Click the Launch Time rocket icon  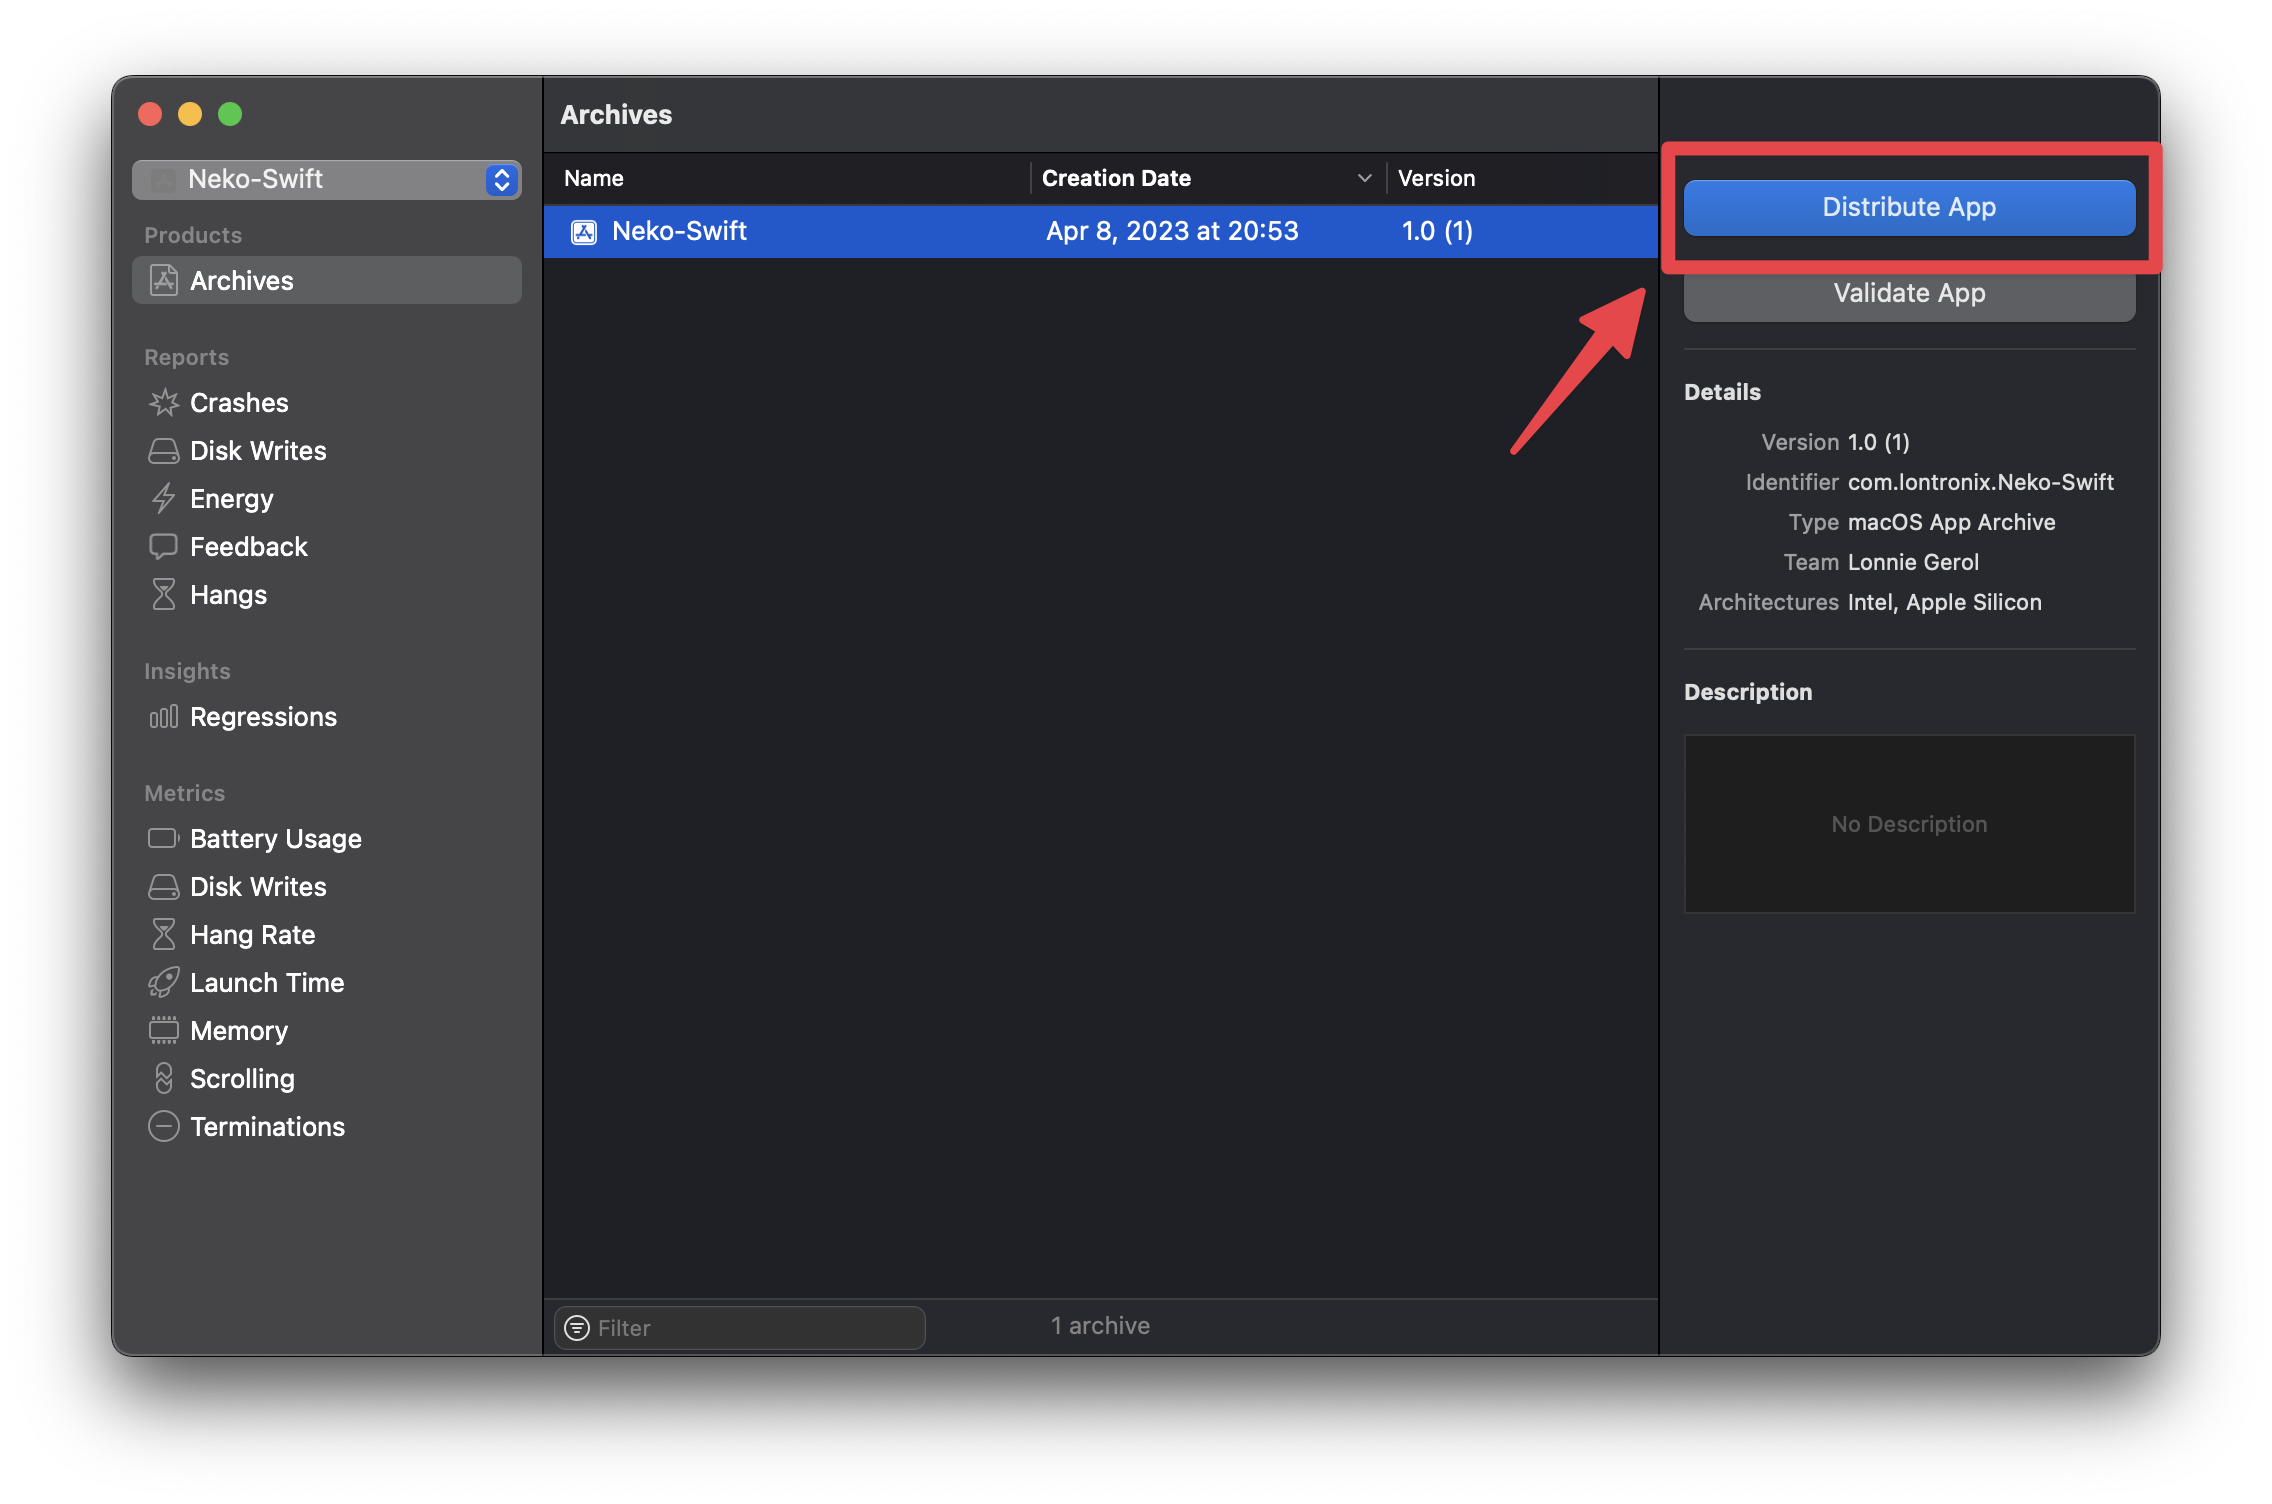click(x=164, y=983)
